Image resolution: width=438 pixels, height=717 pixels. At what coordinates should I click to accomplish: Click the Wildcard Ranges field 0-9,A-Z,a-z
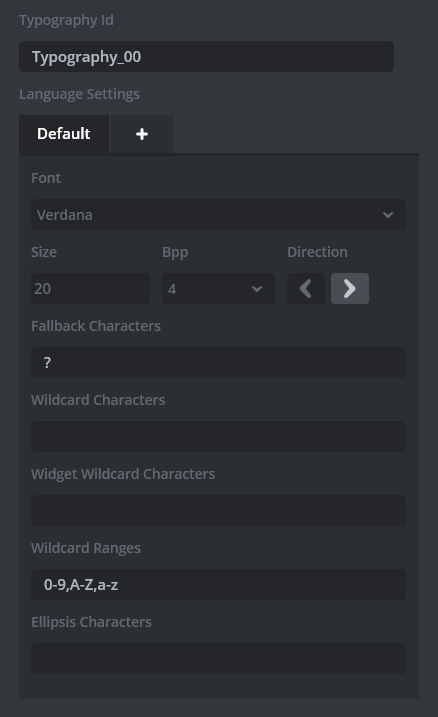click(x=219, y=584)
